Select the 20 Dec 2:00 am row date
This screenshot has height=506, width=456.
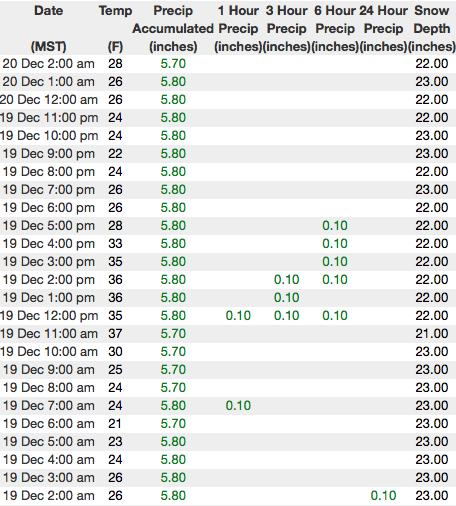49,64
